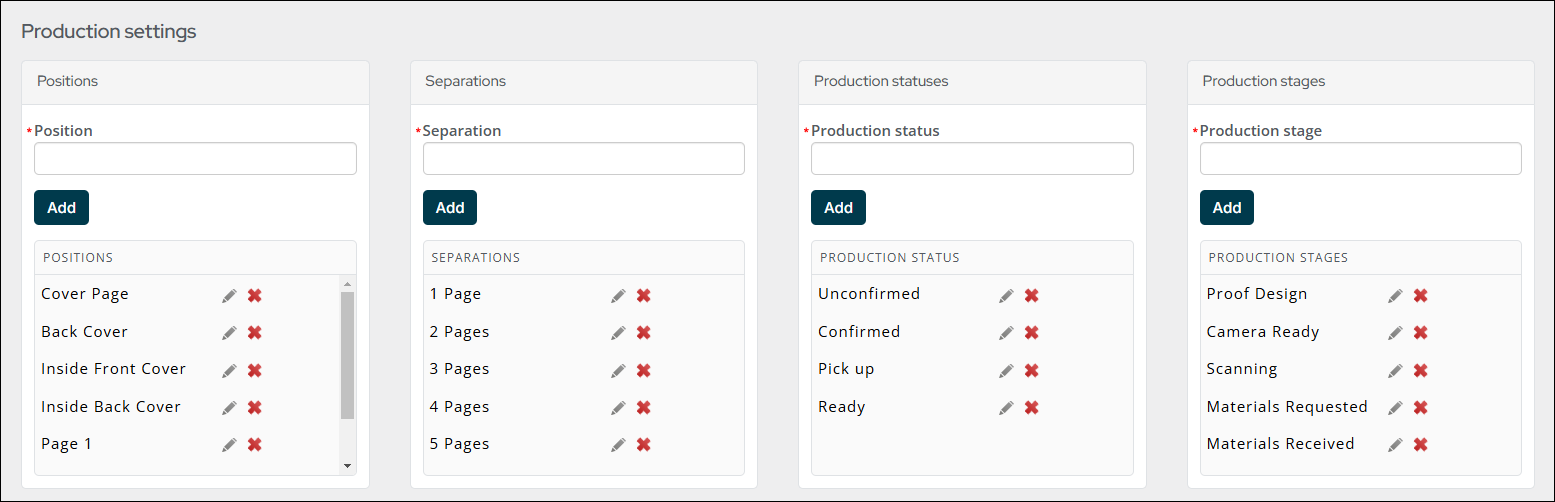This screenshot has height=502, width=1555.
Task: Click the 'Production settings' heading
Action: tap(109, 31)
